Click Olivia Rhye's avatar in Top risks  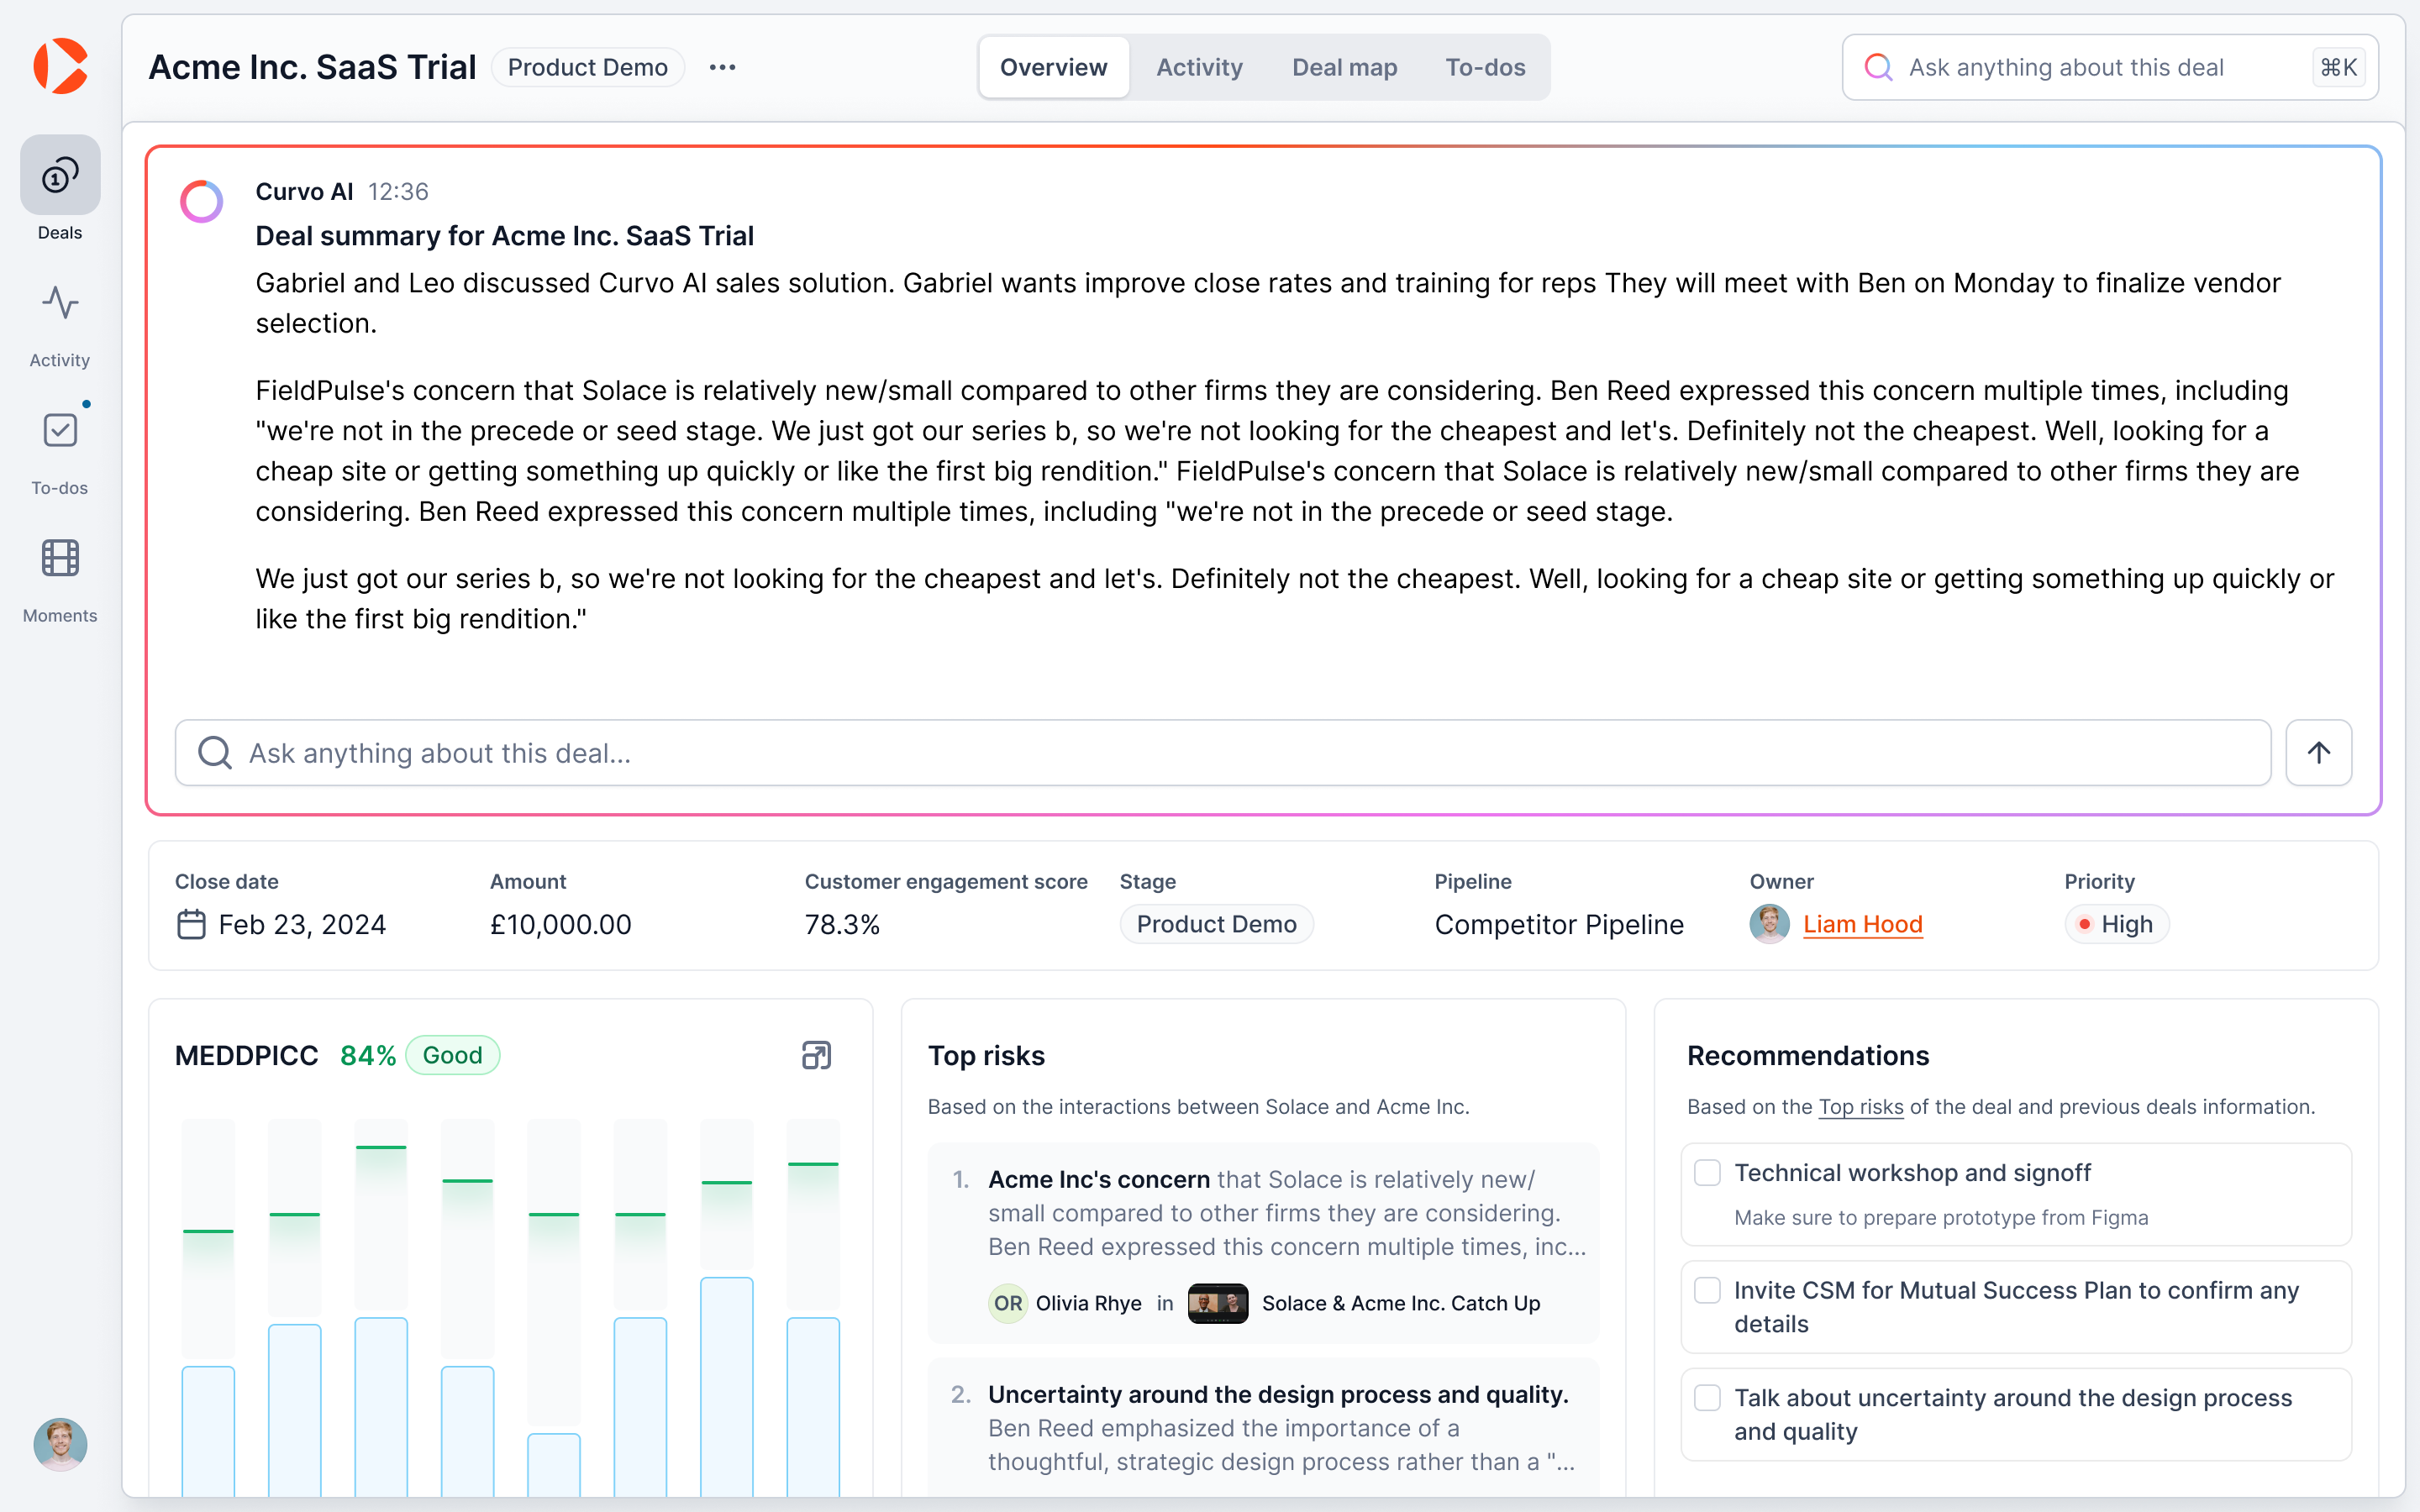point(1007,1303)
